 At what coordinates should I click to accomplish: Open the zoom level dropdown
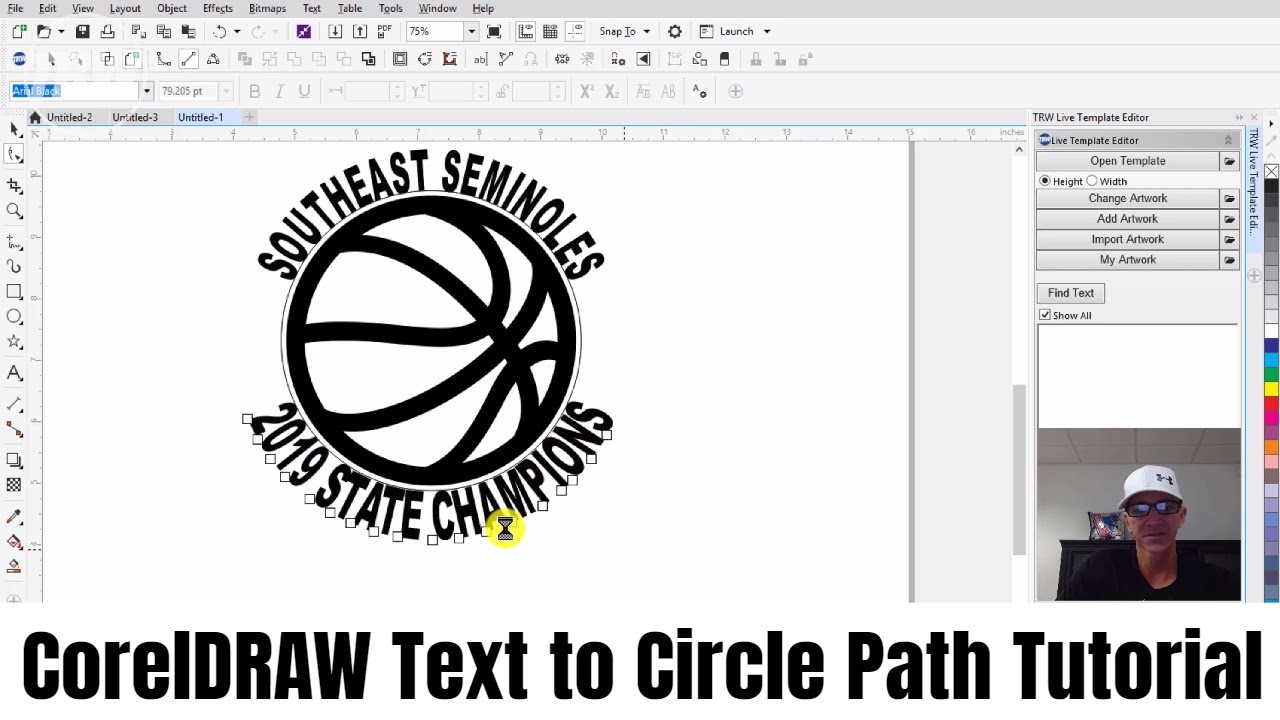coord(471,32)
